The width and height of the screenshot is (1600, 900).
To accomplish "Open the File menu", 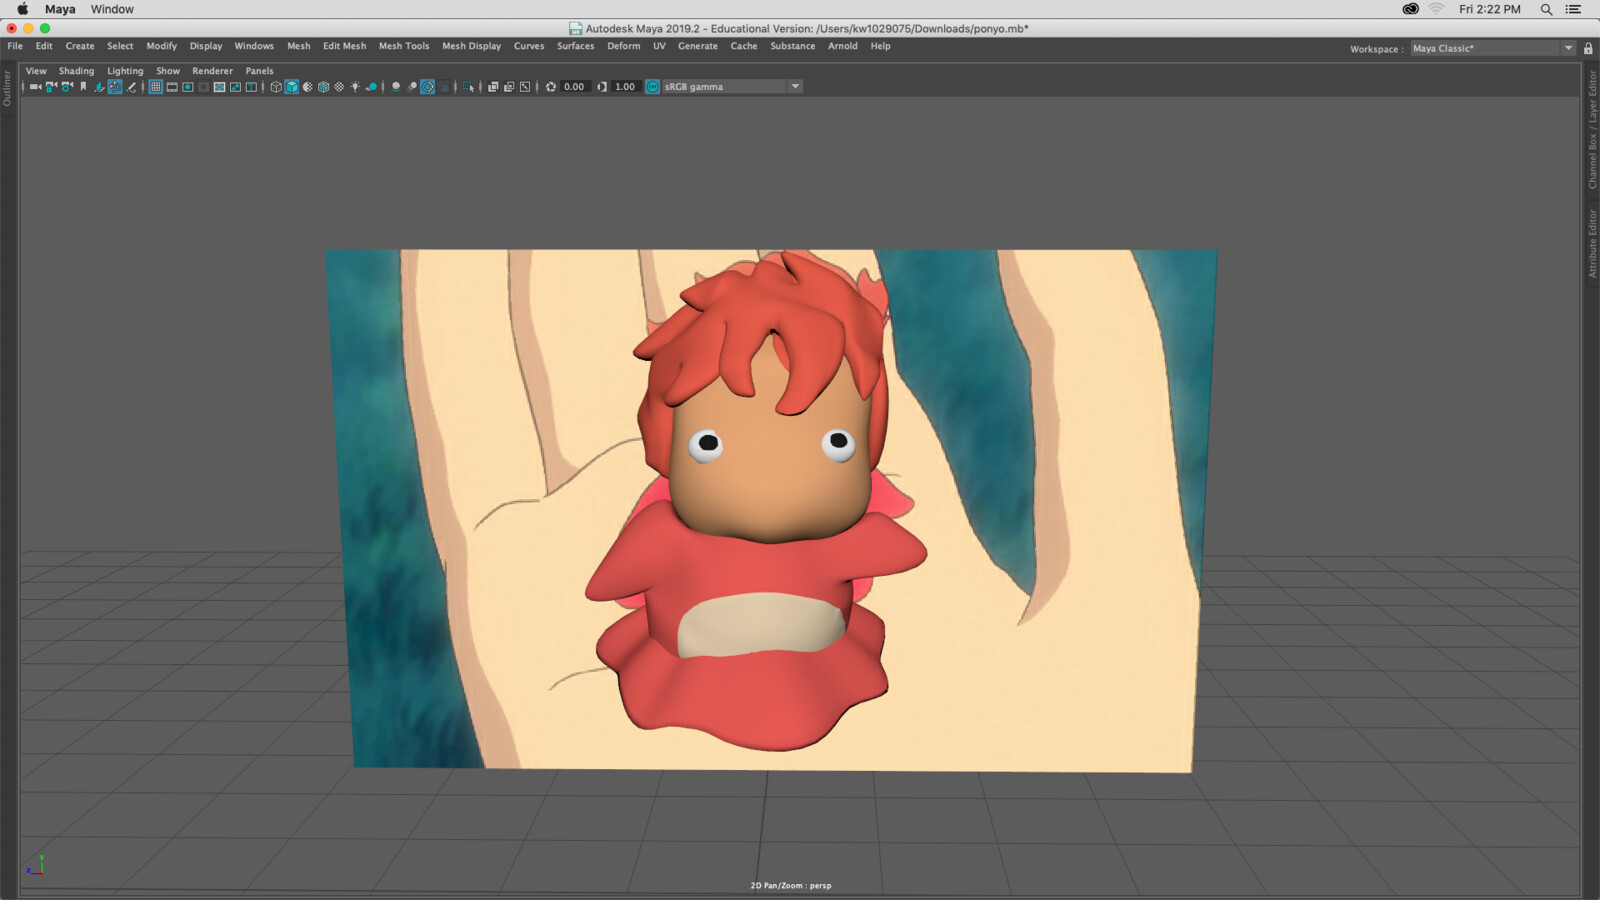I will (x=15, y=46).
